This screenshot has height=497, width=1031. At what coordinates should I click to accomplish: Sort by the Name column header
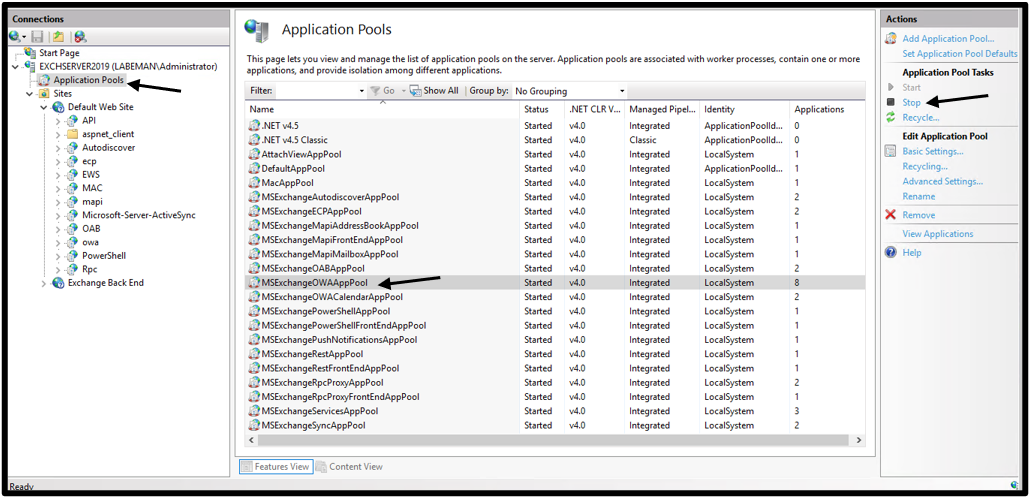tap(383, 109)
